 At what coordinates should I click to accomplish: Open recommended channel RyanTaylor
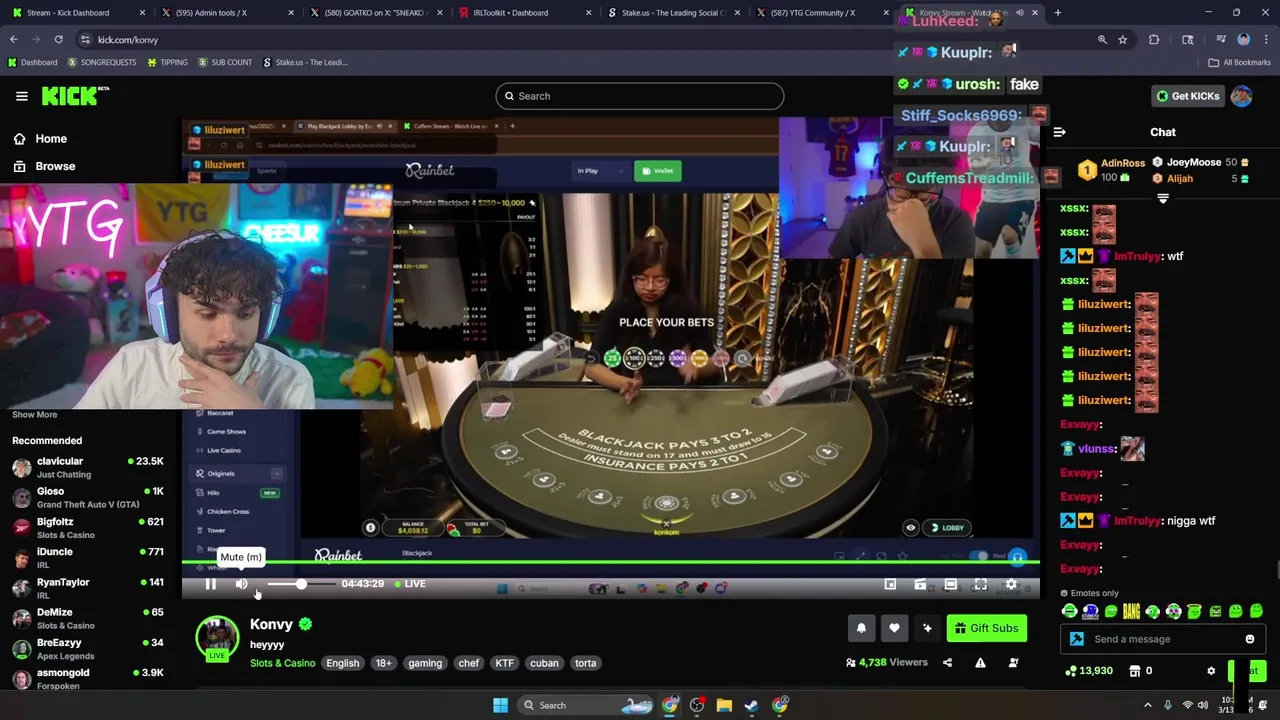(88, 588)
